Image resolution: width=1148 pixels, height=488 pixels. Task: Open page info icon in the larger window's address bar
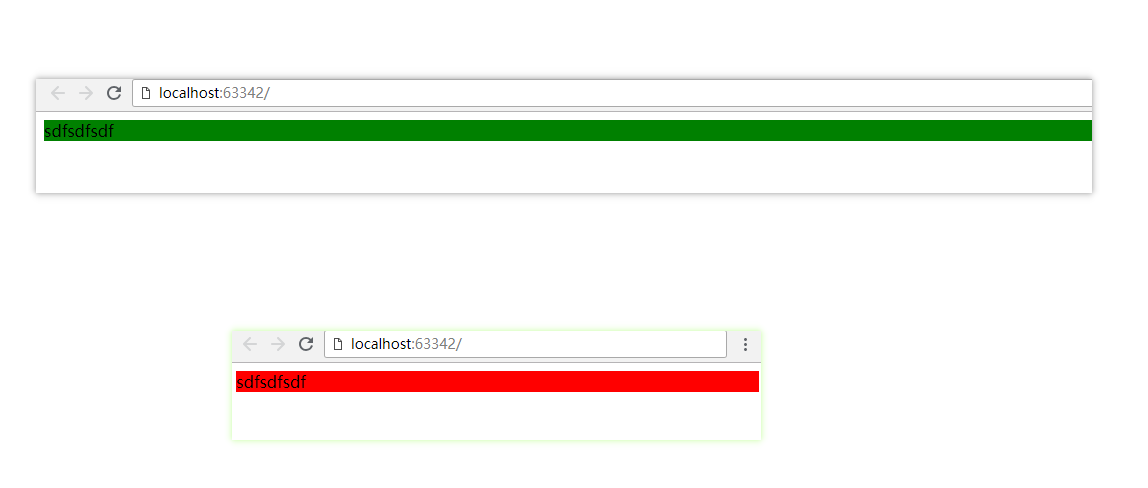coord(146,93)
